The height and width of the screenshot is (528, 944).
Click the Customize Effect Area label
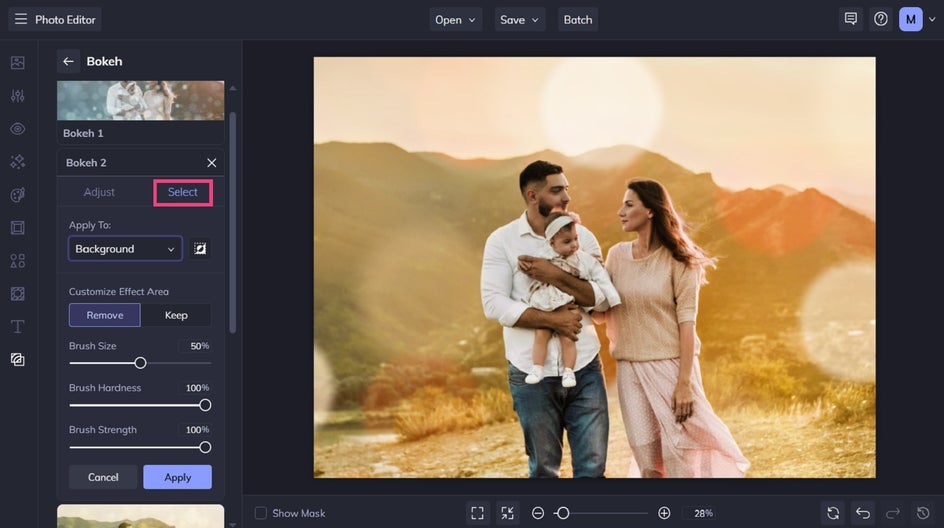[119, 291]
